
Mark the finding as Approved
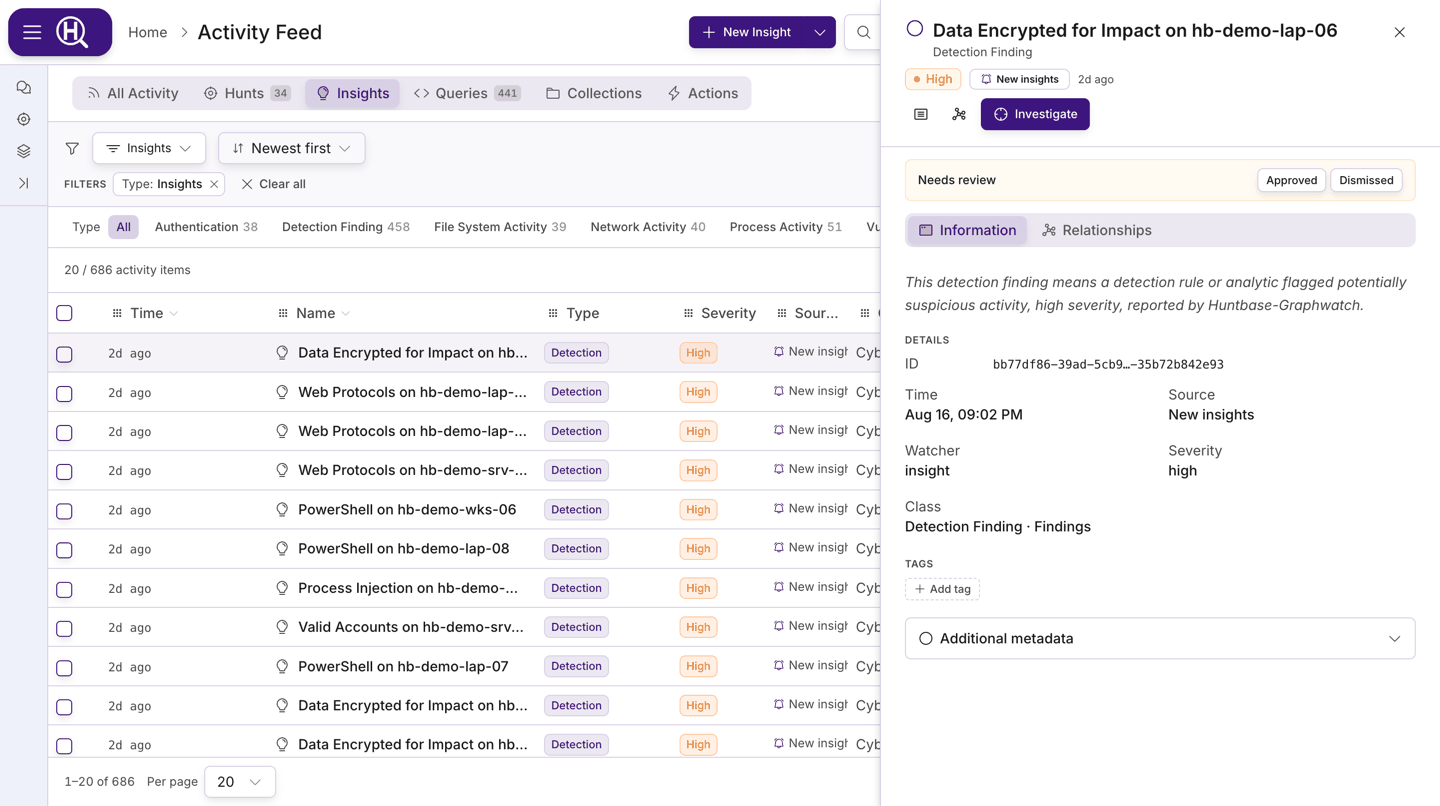pyautogui.click(x=1291, y=180)
